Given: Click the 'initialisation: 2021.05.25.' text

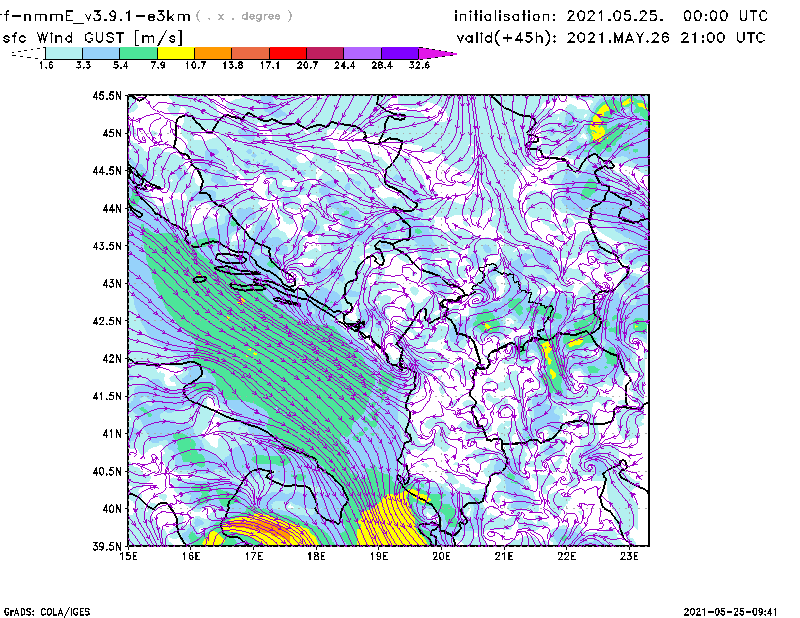Looking at the screenshot, I should pyautogui.click(x=559, y=16).
